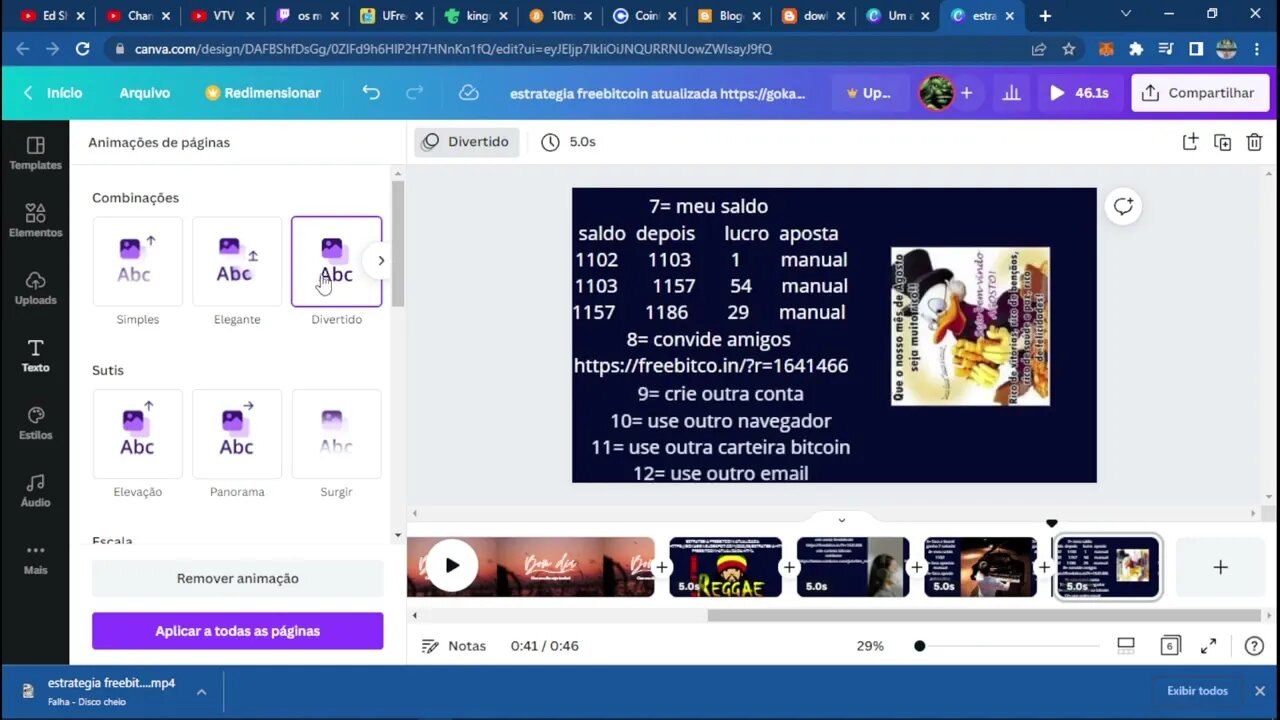Switch to the Um a... browser tab
1280x720 pixels.
[896, 16]
